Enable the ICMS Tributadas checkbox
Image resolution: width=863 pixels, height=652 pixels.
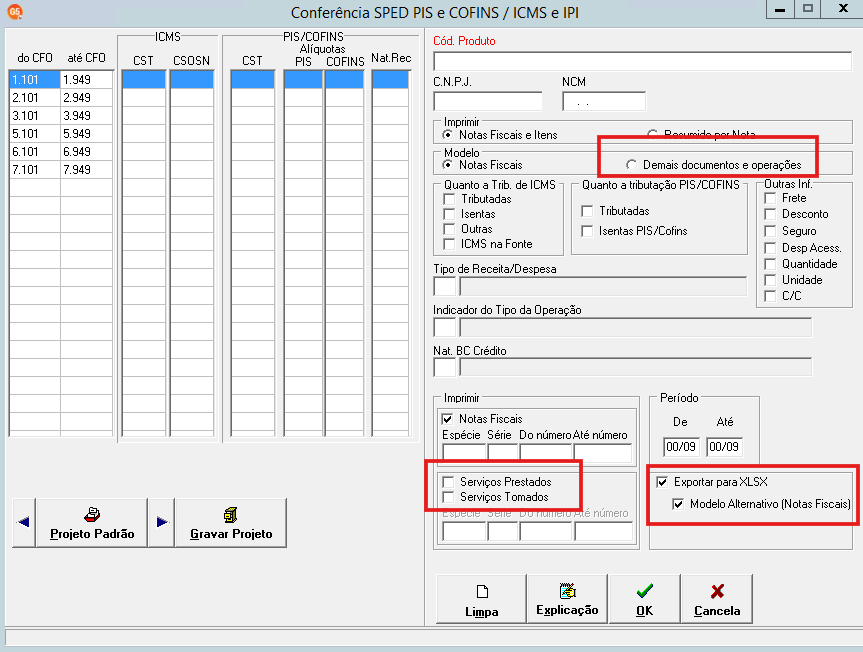pyautogui.click(x=449, y=199)
